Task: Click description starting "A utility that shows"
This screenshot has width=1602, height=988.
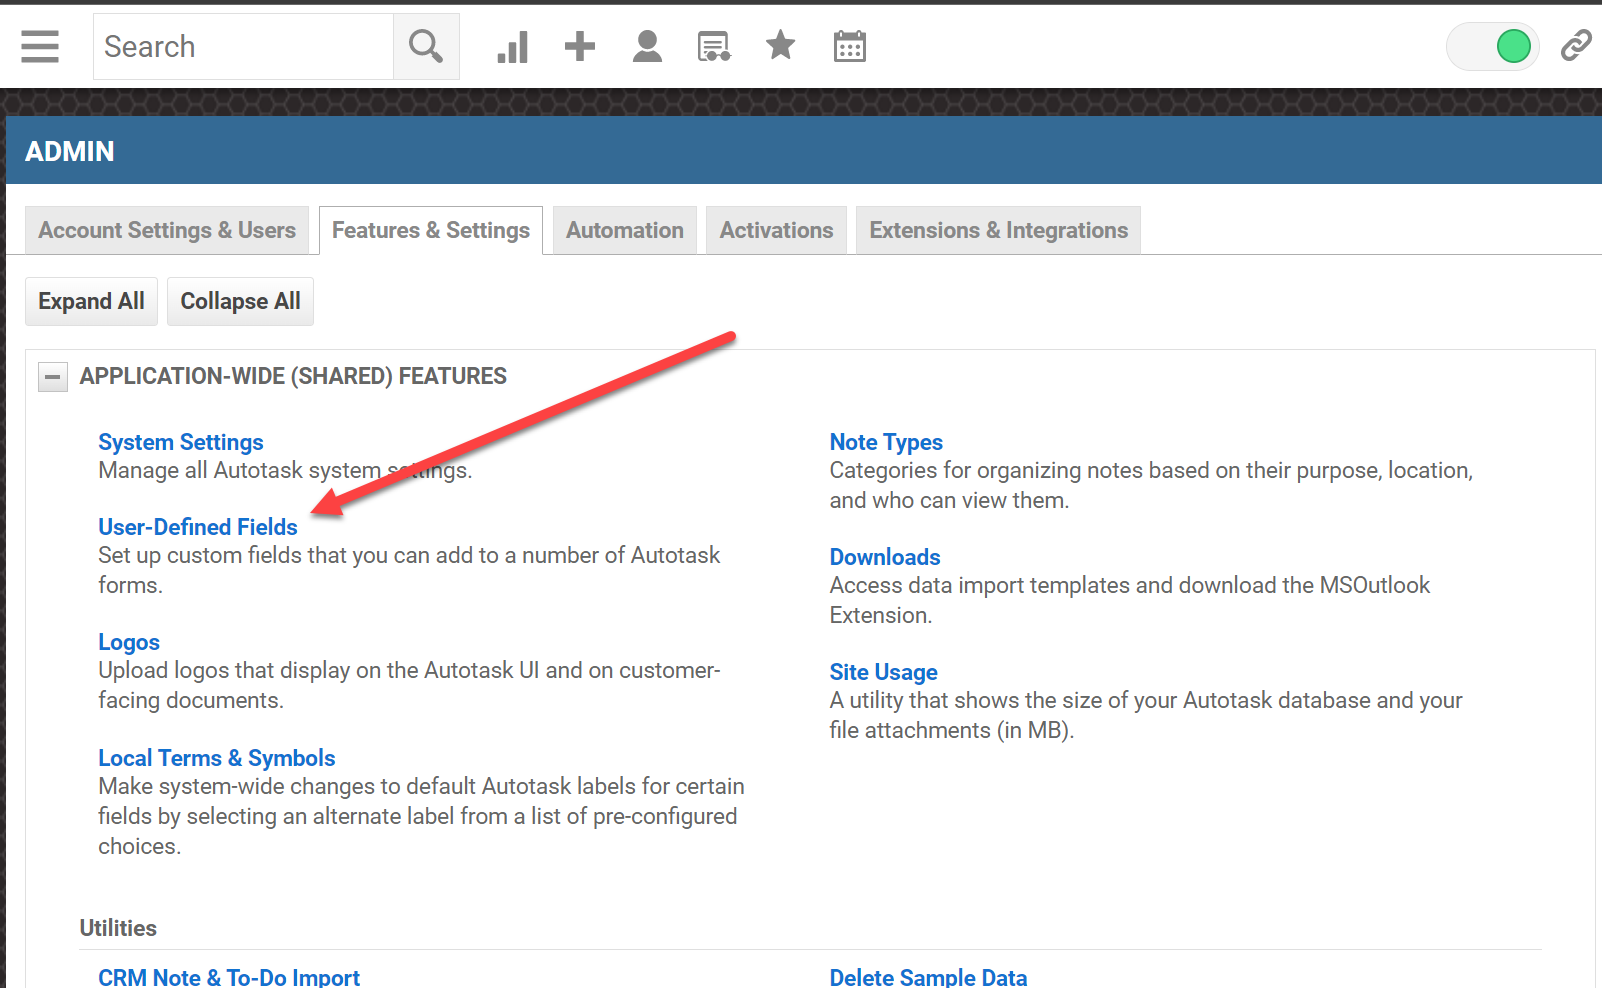Action: click(1146, 715)
